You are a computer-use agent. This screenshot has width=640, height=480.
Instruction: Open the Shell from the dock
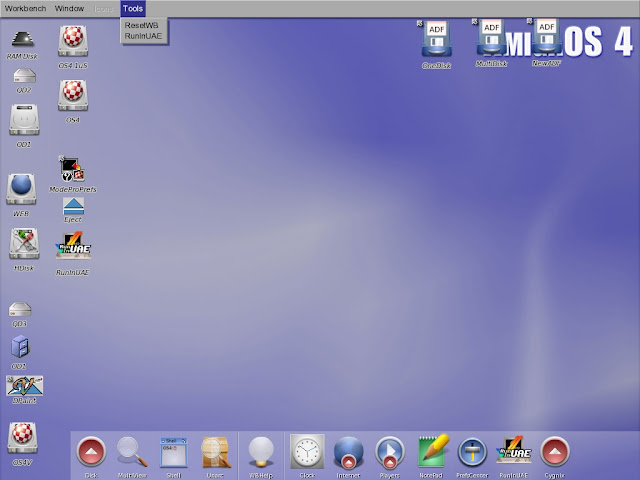pyautogui.click(x=173, y=453)
